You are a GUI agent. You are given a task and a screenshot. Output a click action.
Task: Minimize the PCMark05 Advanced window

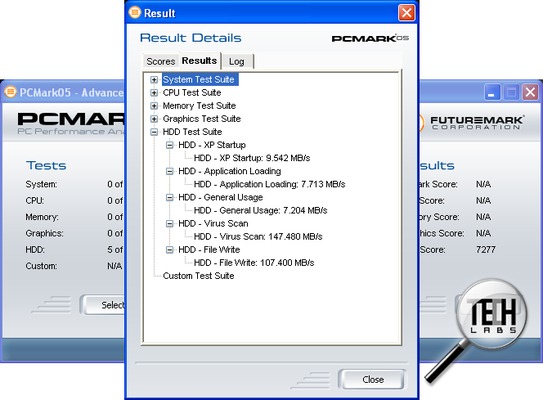coord(491,92)
